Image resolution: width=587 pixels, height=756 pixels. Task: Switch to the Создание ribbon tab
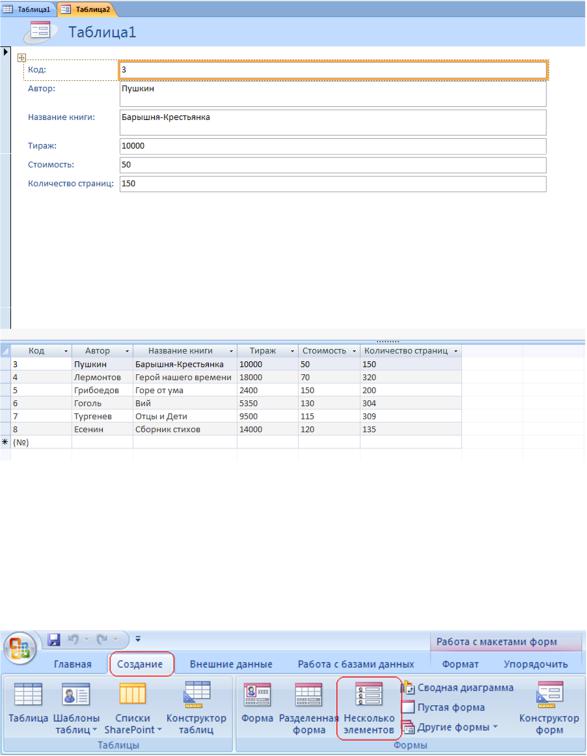pos(140,664)
